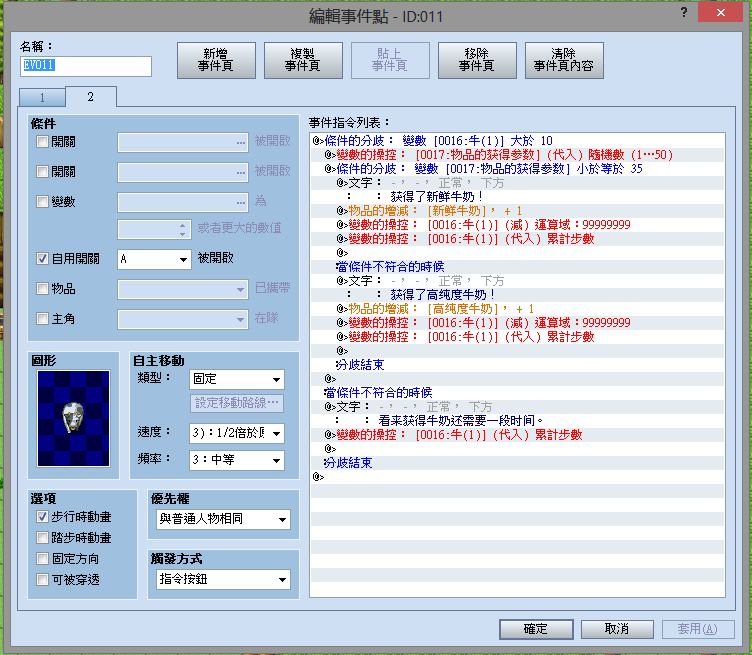Enable the 變數 condition checkbox
Screen dimensions: 752x655
(42, 201)
